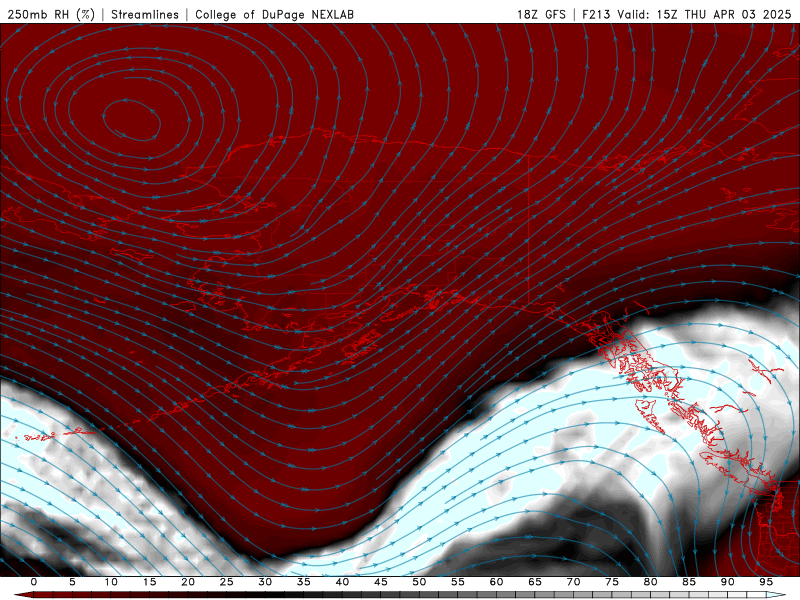
Task: Click "College of DuPage NEXLAB" header text
Action: point(274,14)
